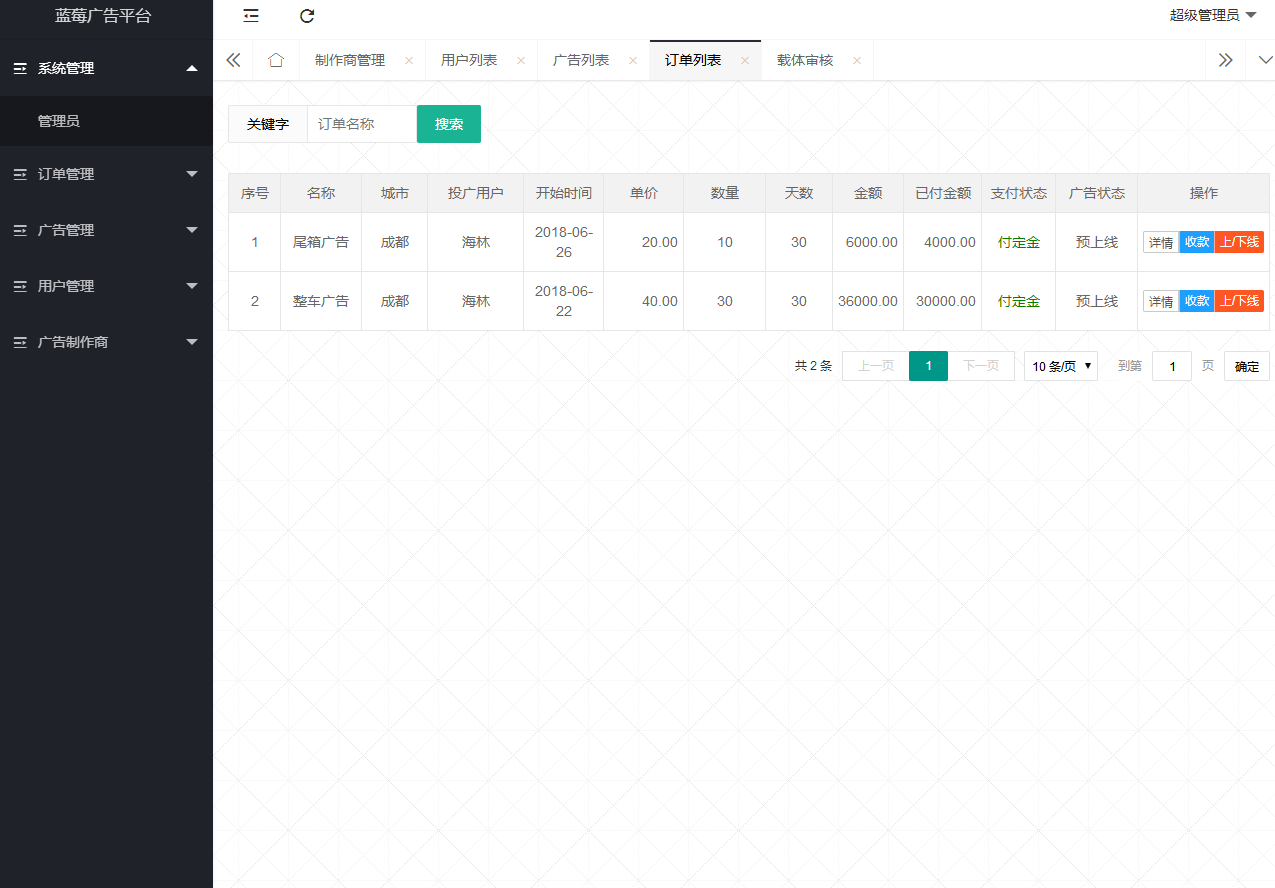Open 详情 for the 尾箱广告 order
Screen dimensions: 1275x888
(1160, 242)
